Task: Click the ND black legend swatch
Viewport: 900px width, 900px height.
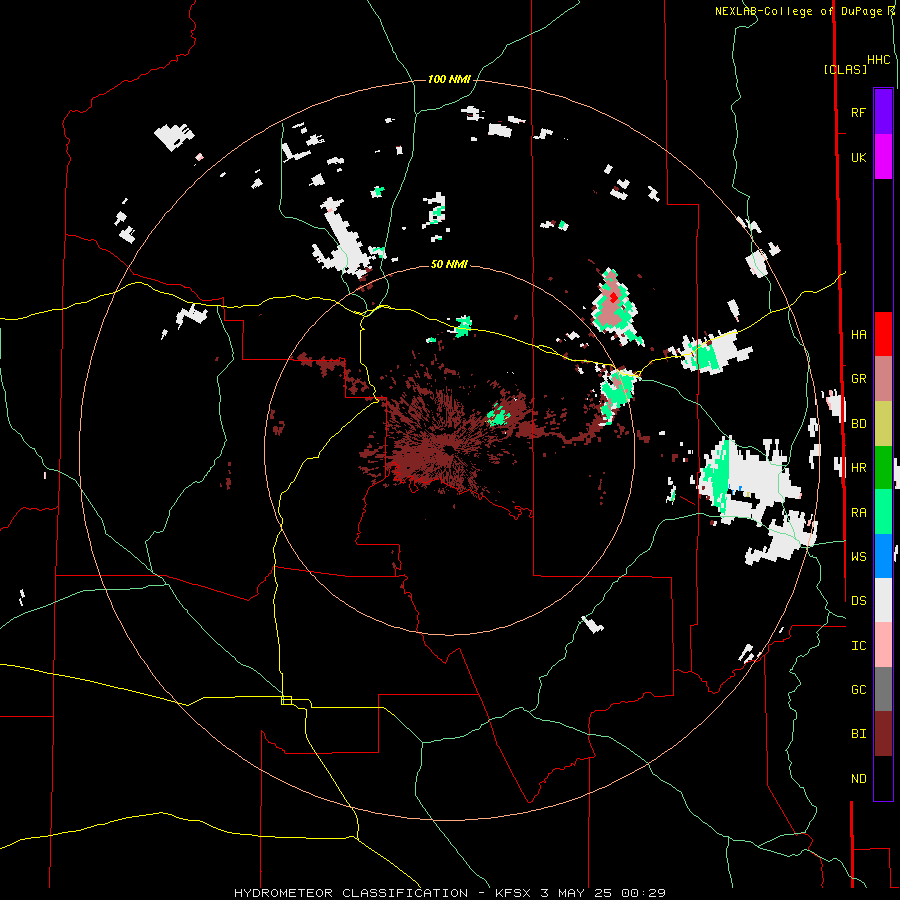Action: pos(883,778)
